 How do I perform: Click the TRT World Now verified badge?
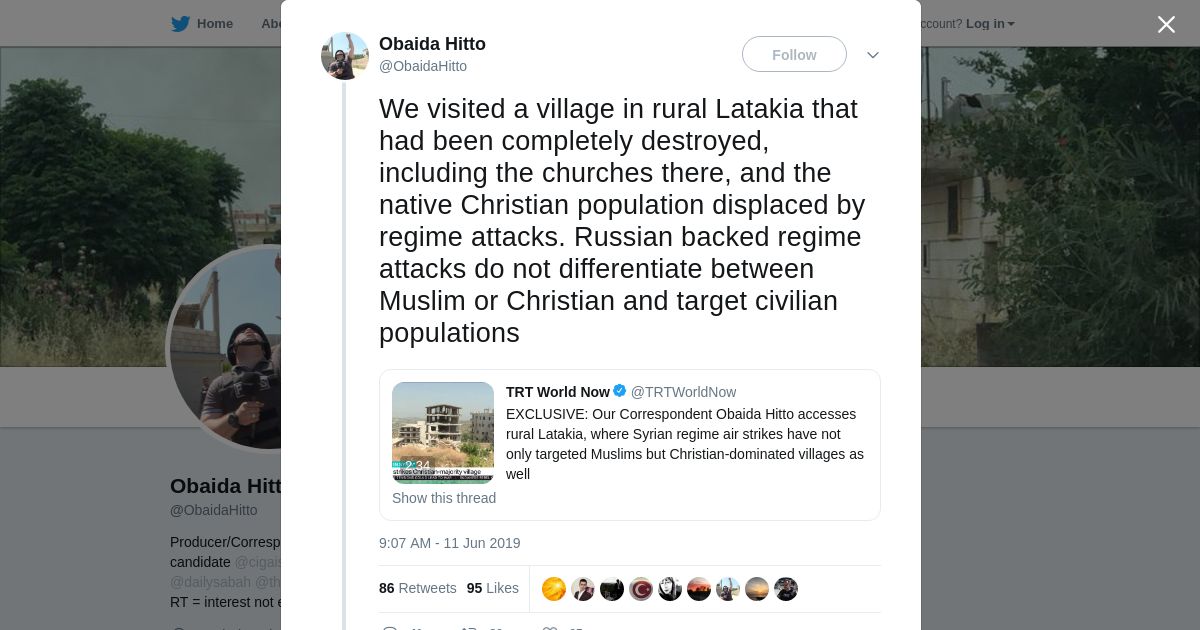click(620, 392)
